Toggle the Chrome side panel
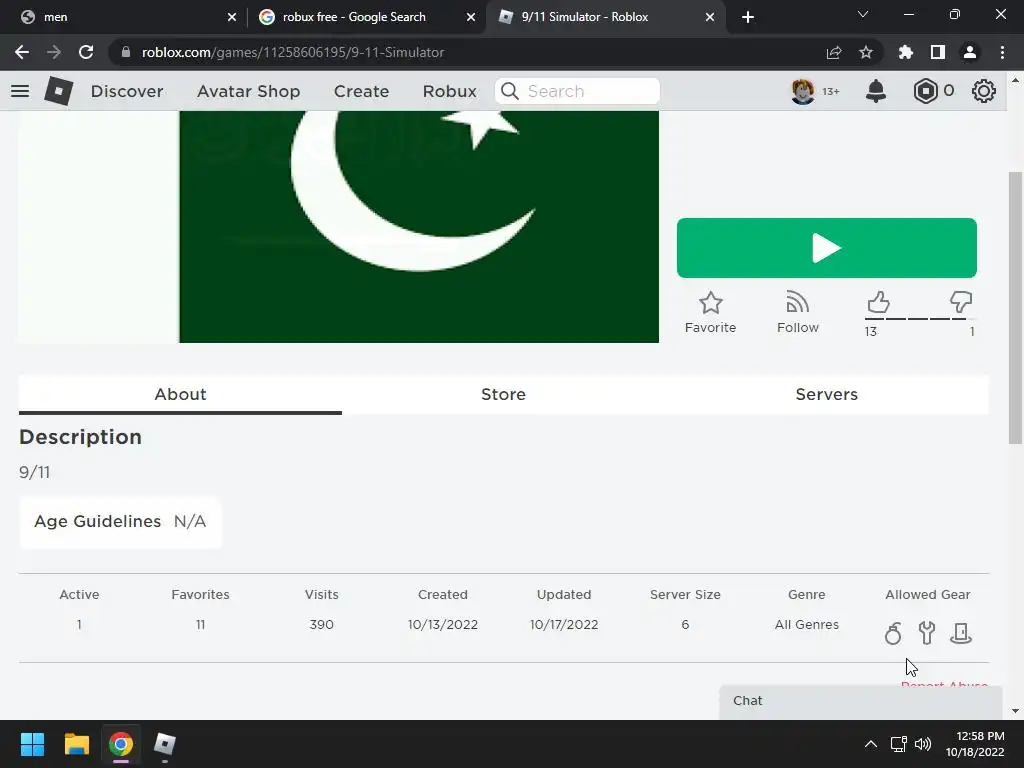Image resolution: width=1024 pixels, height=768 pixels. (x=938, y=52)
